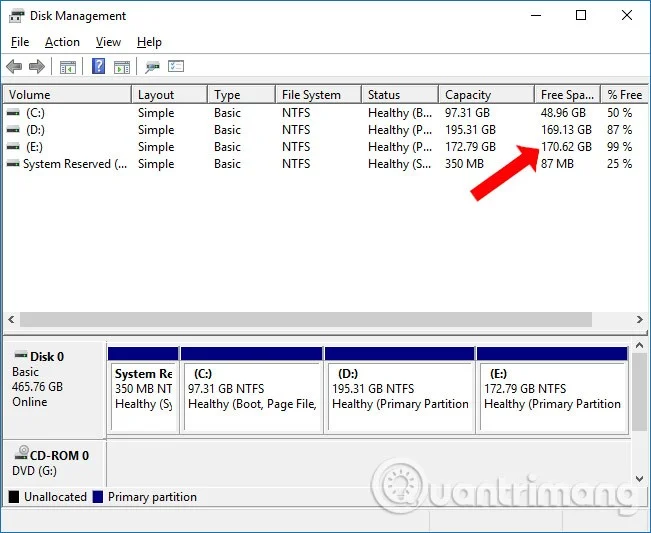Click the Forward arrow toolbar icon
Screen dimensions: 651x533
[37, 66]
